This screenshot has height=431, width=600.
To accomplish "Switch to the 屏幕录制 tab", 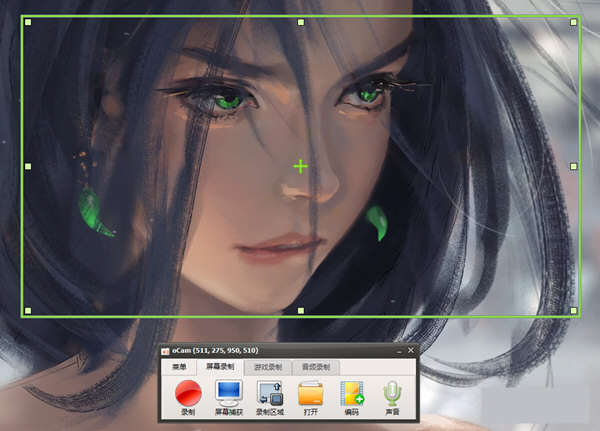I will tap(220, 367).
